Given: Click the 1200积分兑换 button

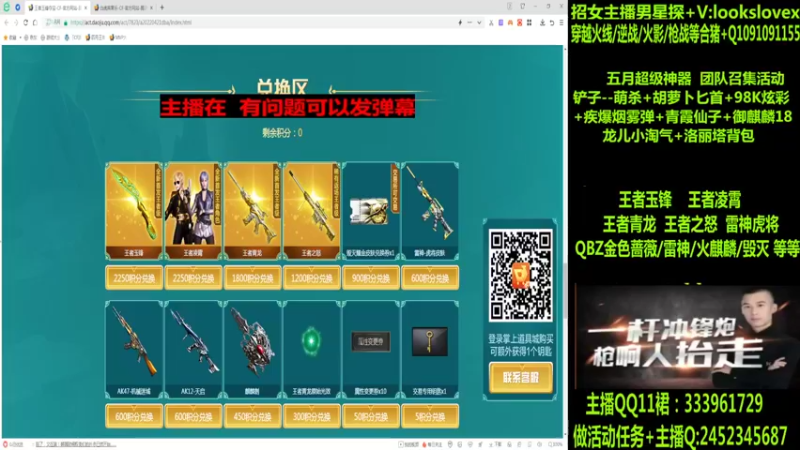Looking at the screenshot, I should pos(311,278).
